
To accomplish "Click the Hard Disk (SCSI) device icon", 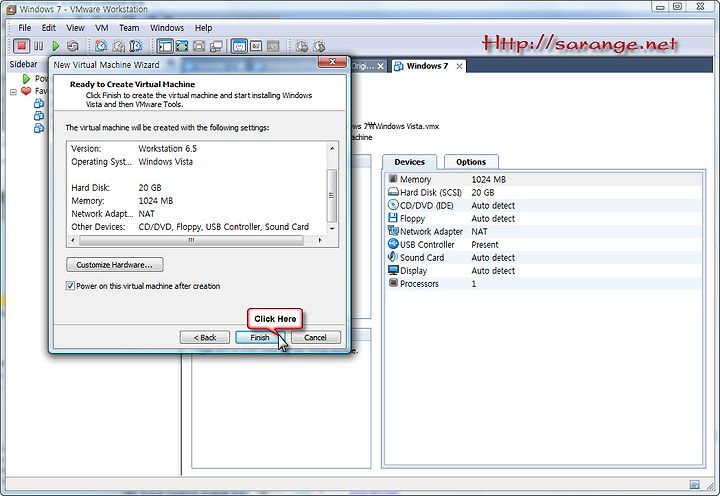I will click(x=393, y=192).
